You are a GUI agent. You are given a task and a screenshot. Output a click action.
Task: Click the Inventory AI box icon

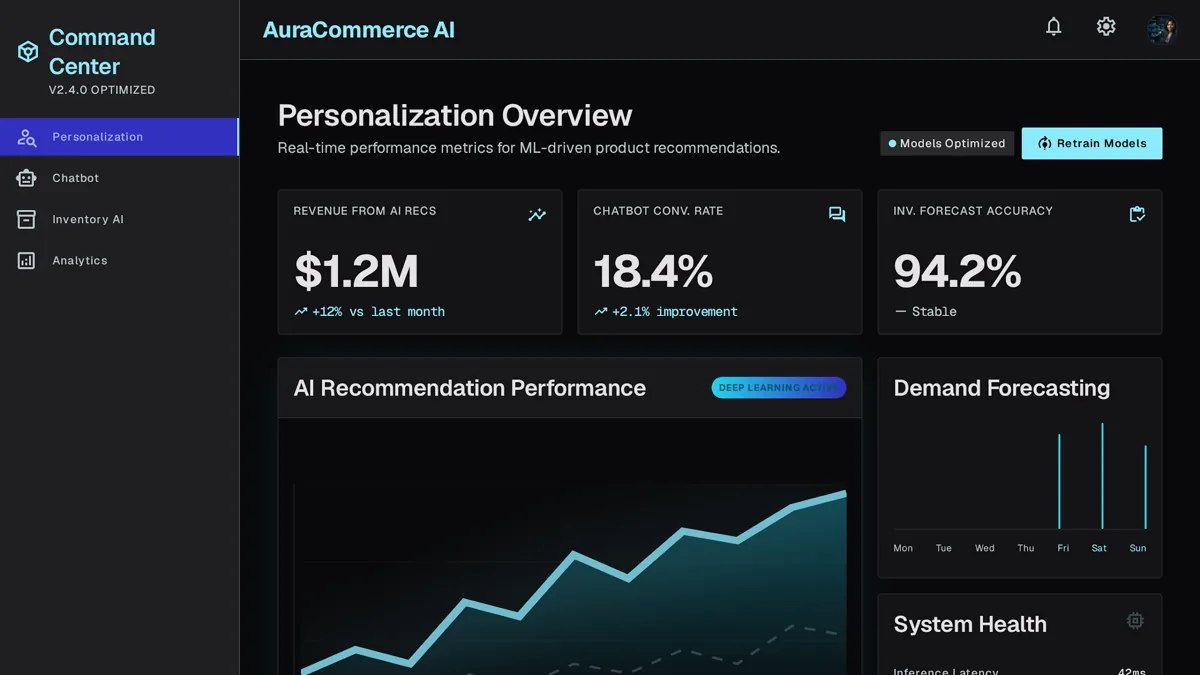[27, 219]
